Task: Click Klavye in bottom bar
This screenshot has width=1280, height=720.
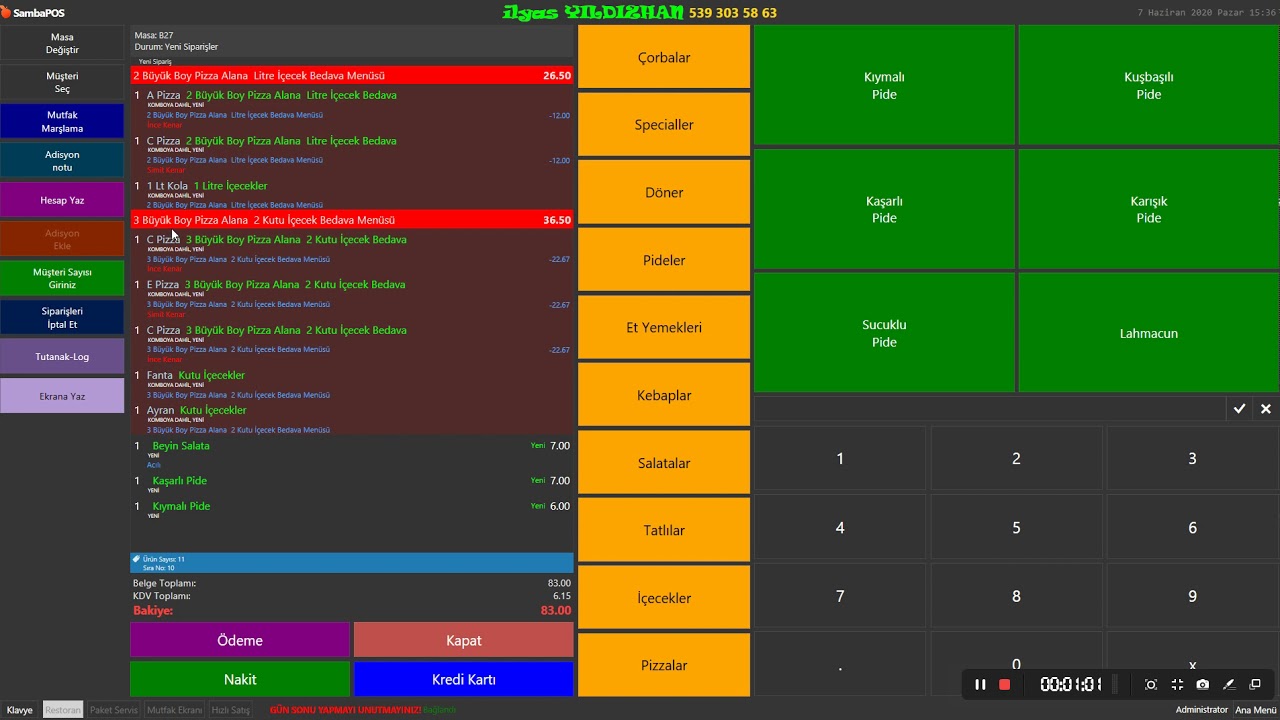Action: [x=20, y=710]
